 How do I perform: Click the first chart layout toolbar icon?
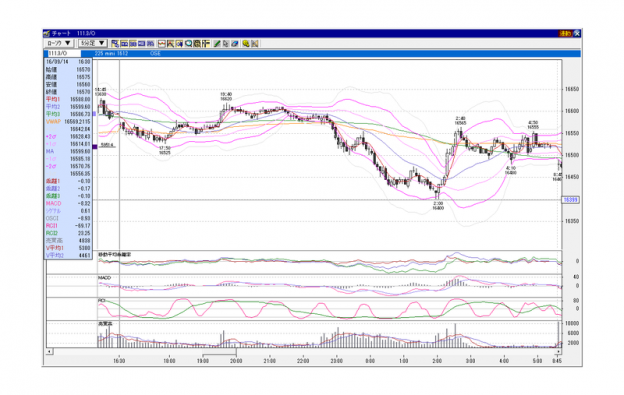[x=115, y=43]
